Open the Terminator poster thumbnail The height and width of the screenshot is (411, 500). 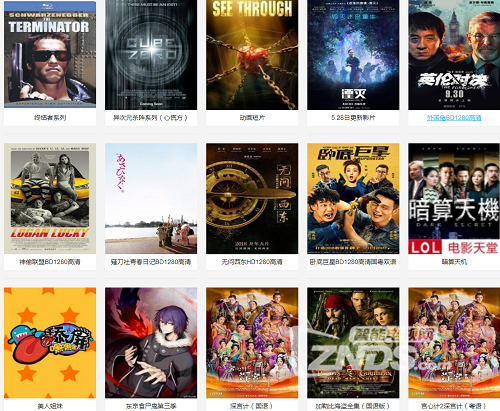click(50, 54)
